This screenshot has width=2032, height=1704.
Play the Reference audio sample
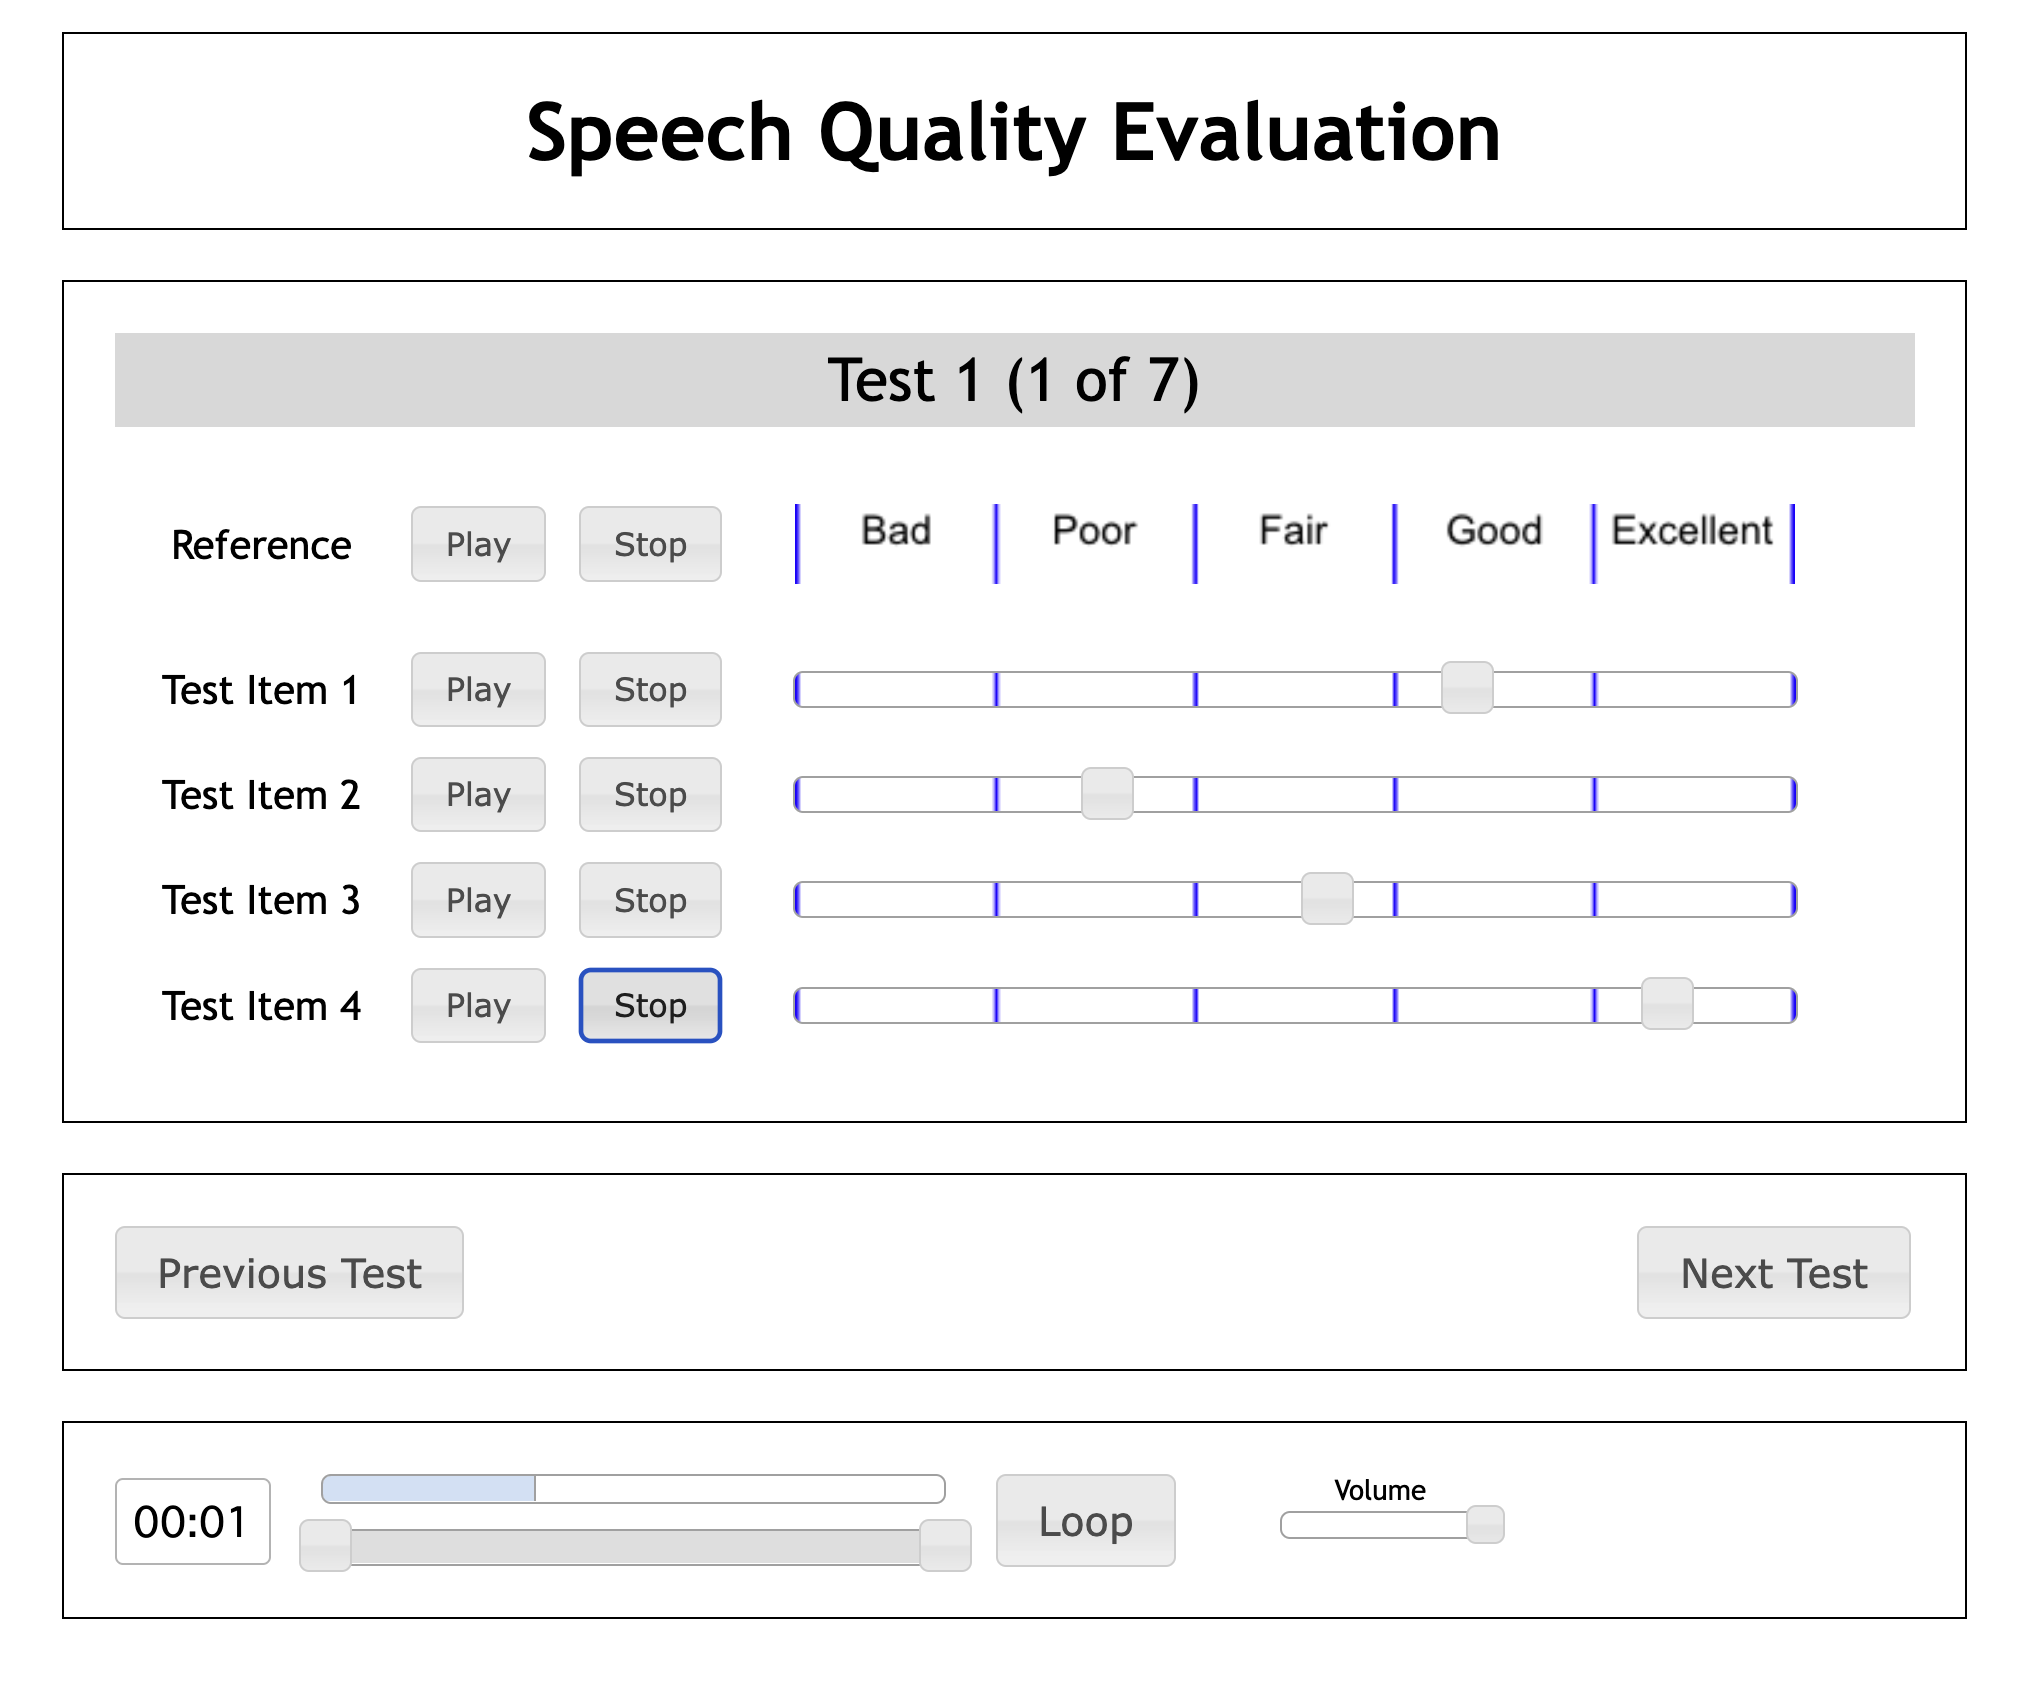[478, 544]
